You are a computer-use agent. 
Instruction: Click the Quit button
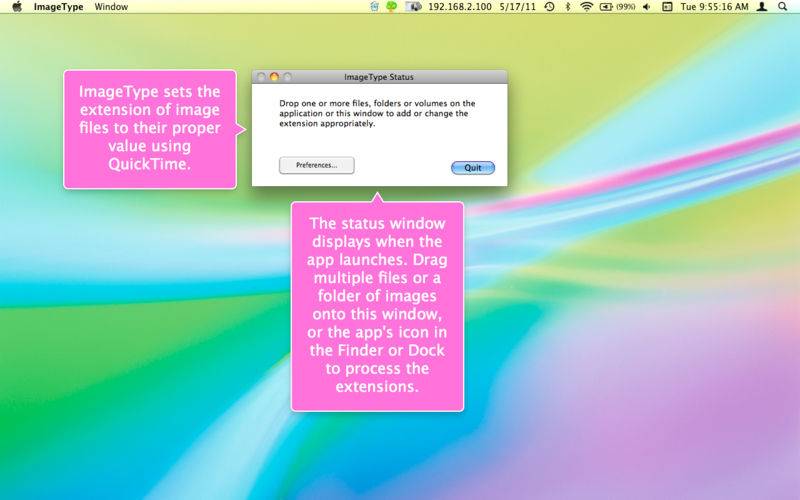click(473, 167)
